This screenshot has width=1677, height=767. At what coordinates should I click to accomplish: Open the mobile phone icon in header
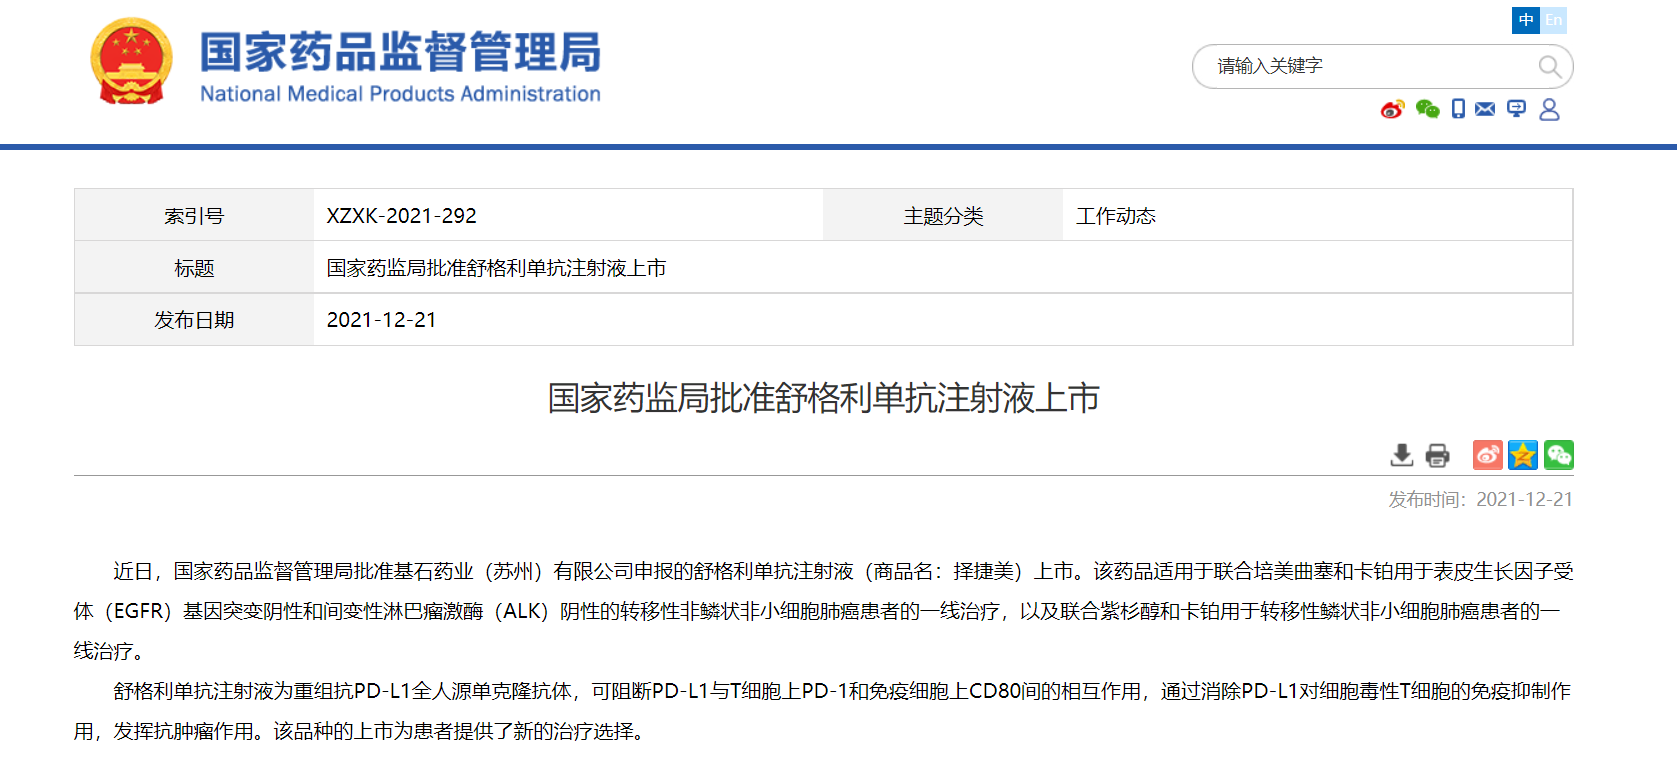(1458, 109)
